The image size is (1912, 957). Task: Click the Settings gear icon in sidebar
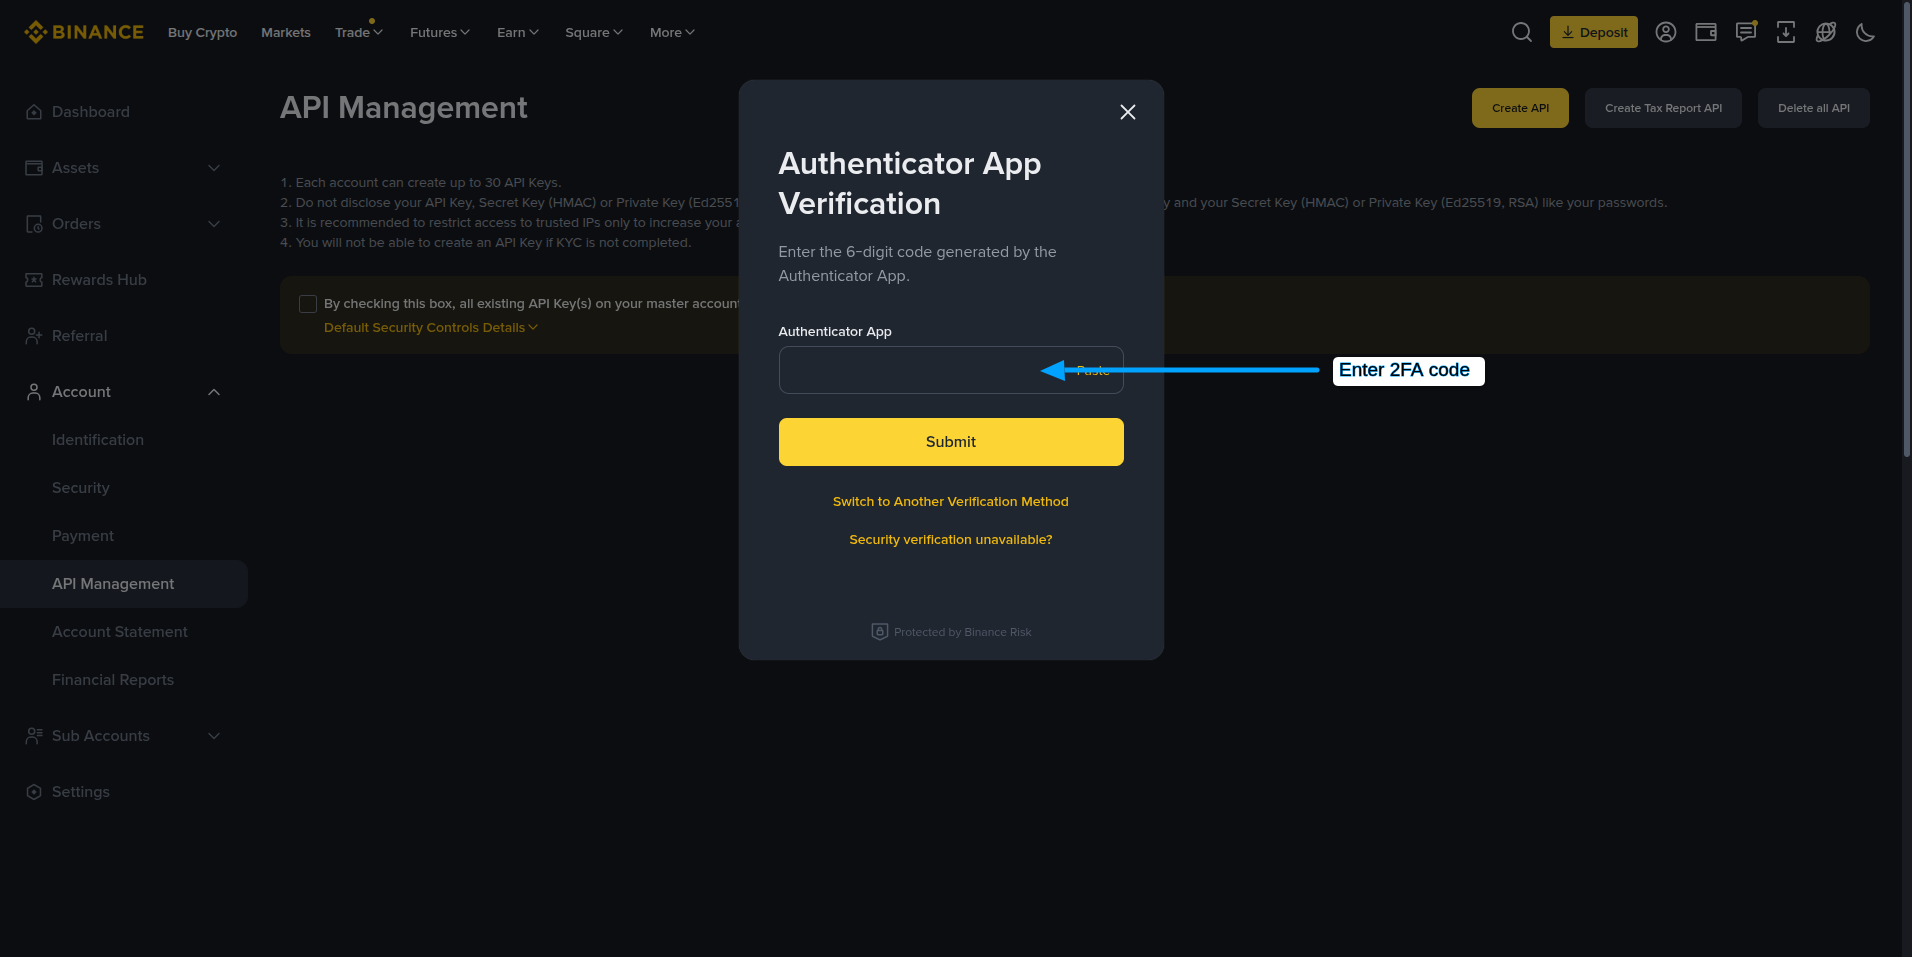(34, 792)
